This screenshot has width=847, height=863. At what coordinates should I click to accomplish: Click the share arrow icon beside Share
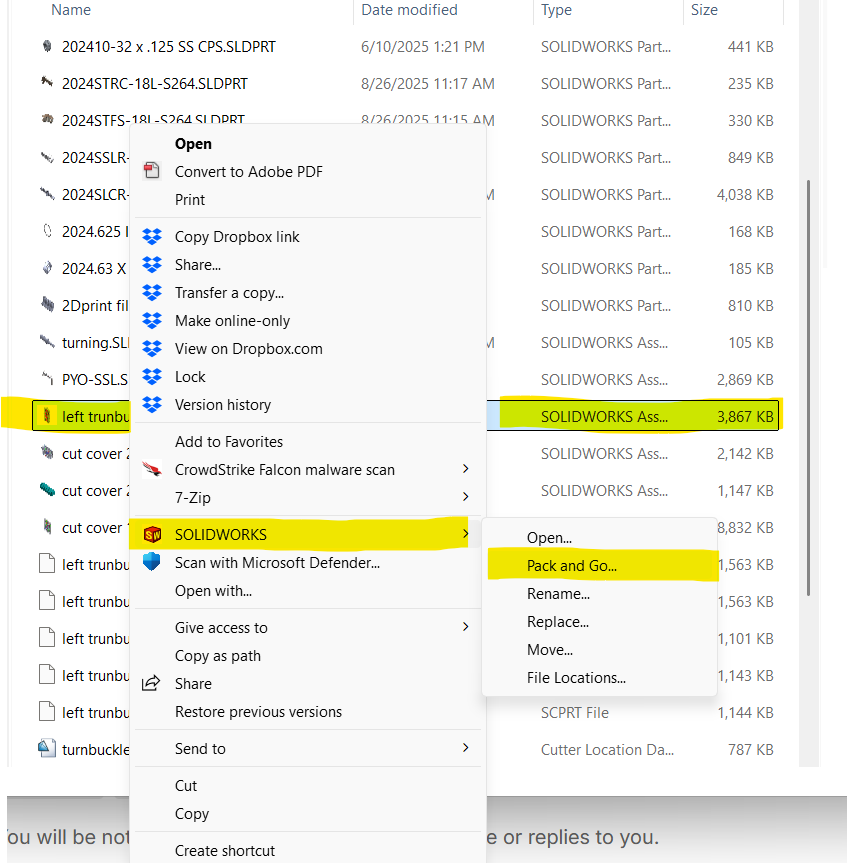[x=152, y=684]
